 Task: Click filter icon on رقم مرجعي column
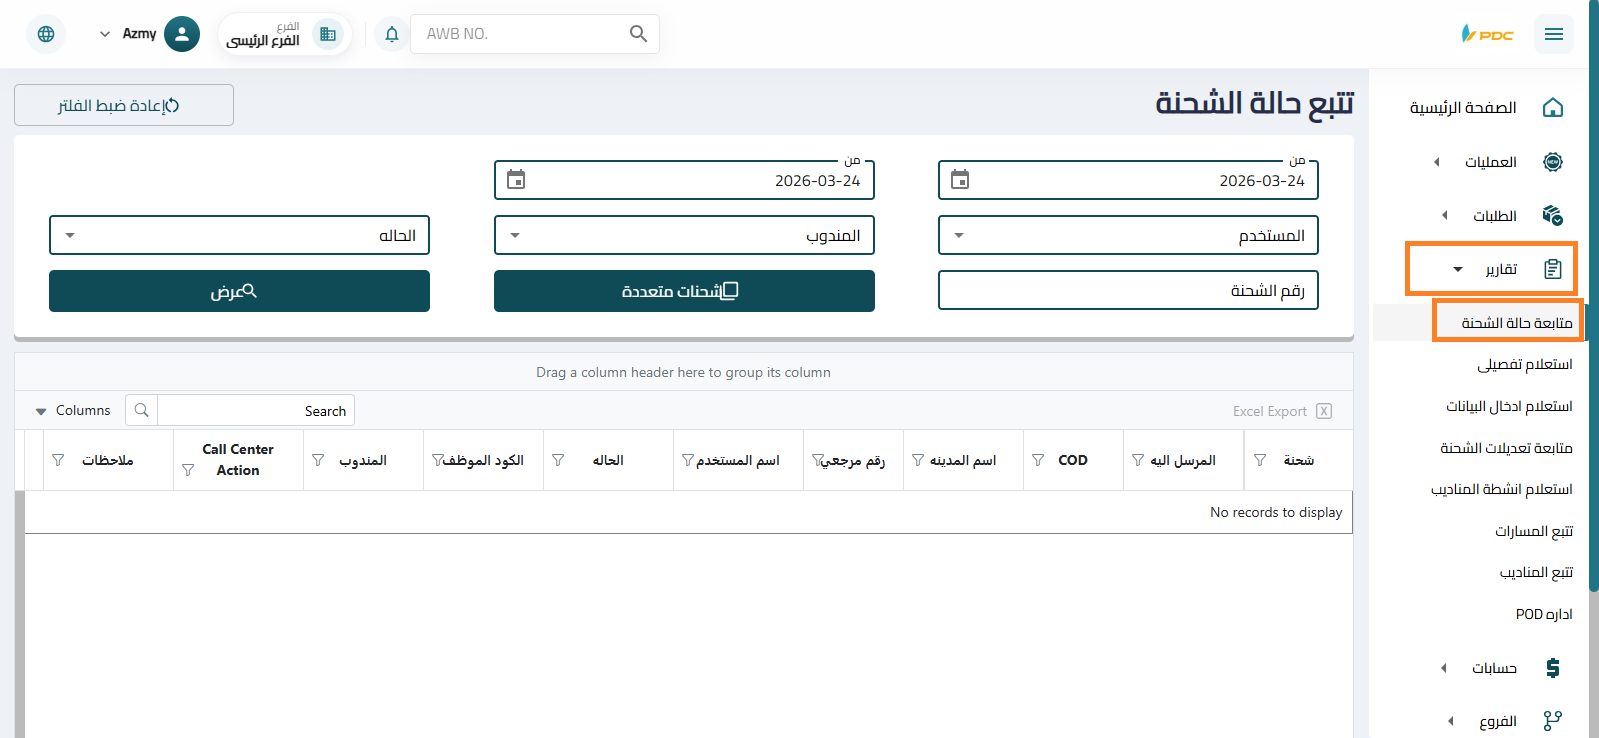tap(818, 460)
